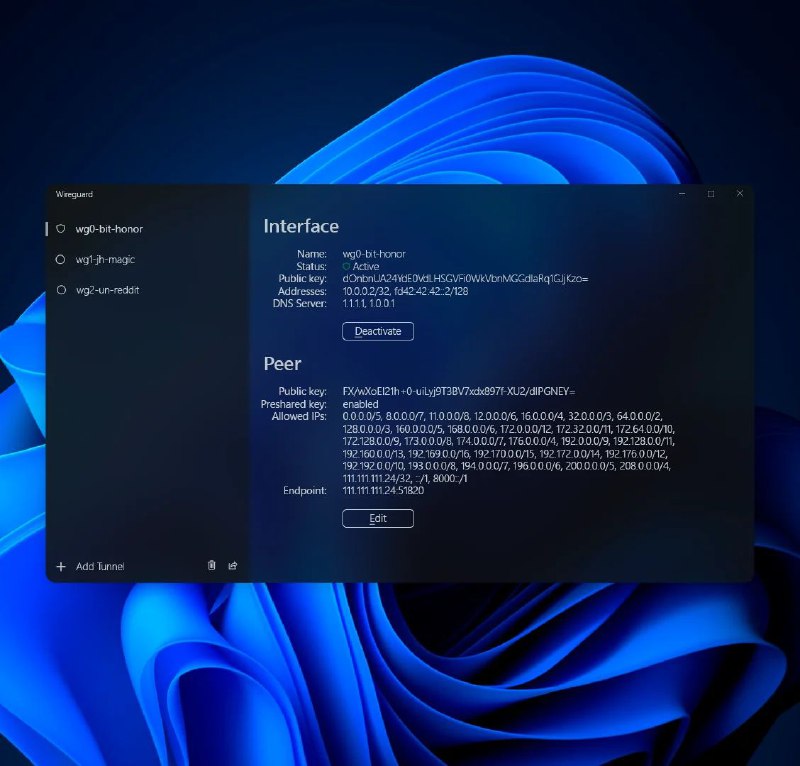This screenshot has height=766, width=800.
Task: Click the green Active status icon
Action: point(346,266)
